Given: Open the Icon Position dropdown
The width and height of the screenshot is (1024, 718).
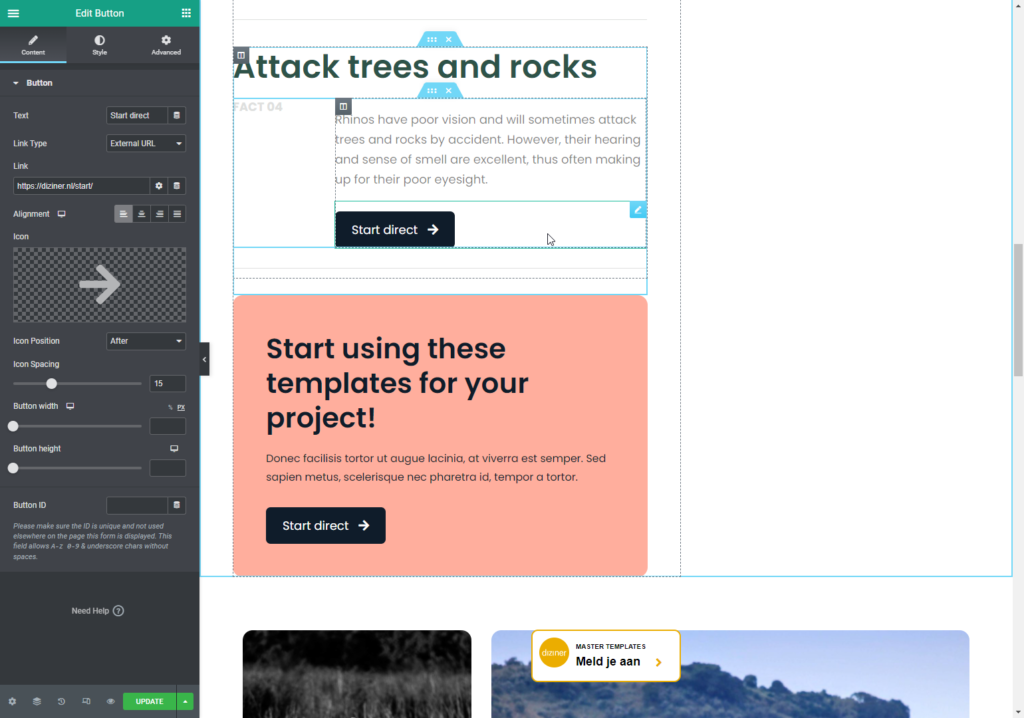Looking at the screenshot, I should (x=146, y=341).
